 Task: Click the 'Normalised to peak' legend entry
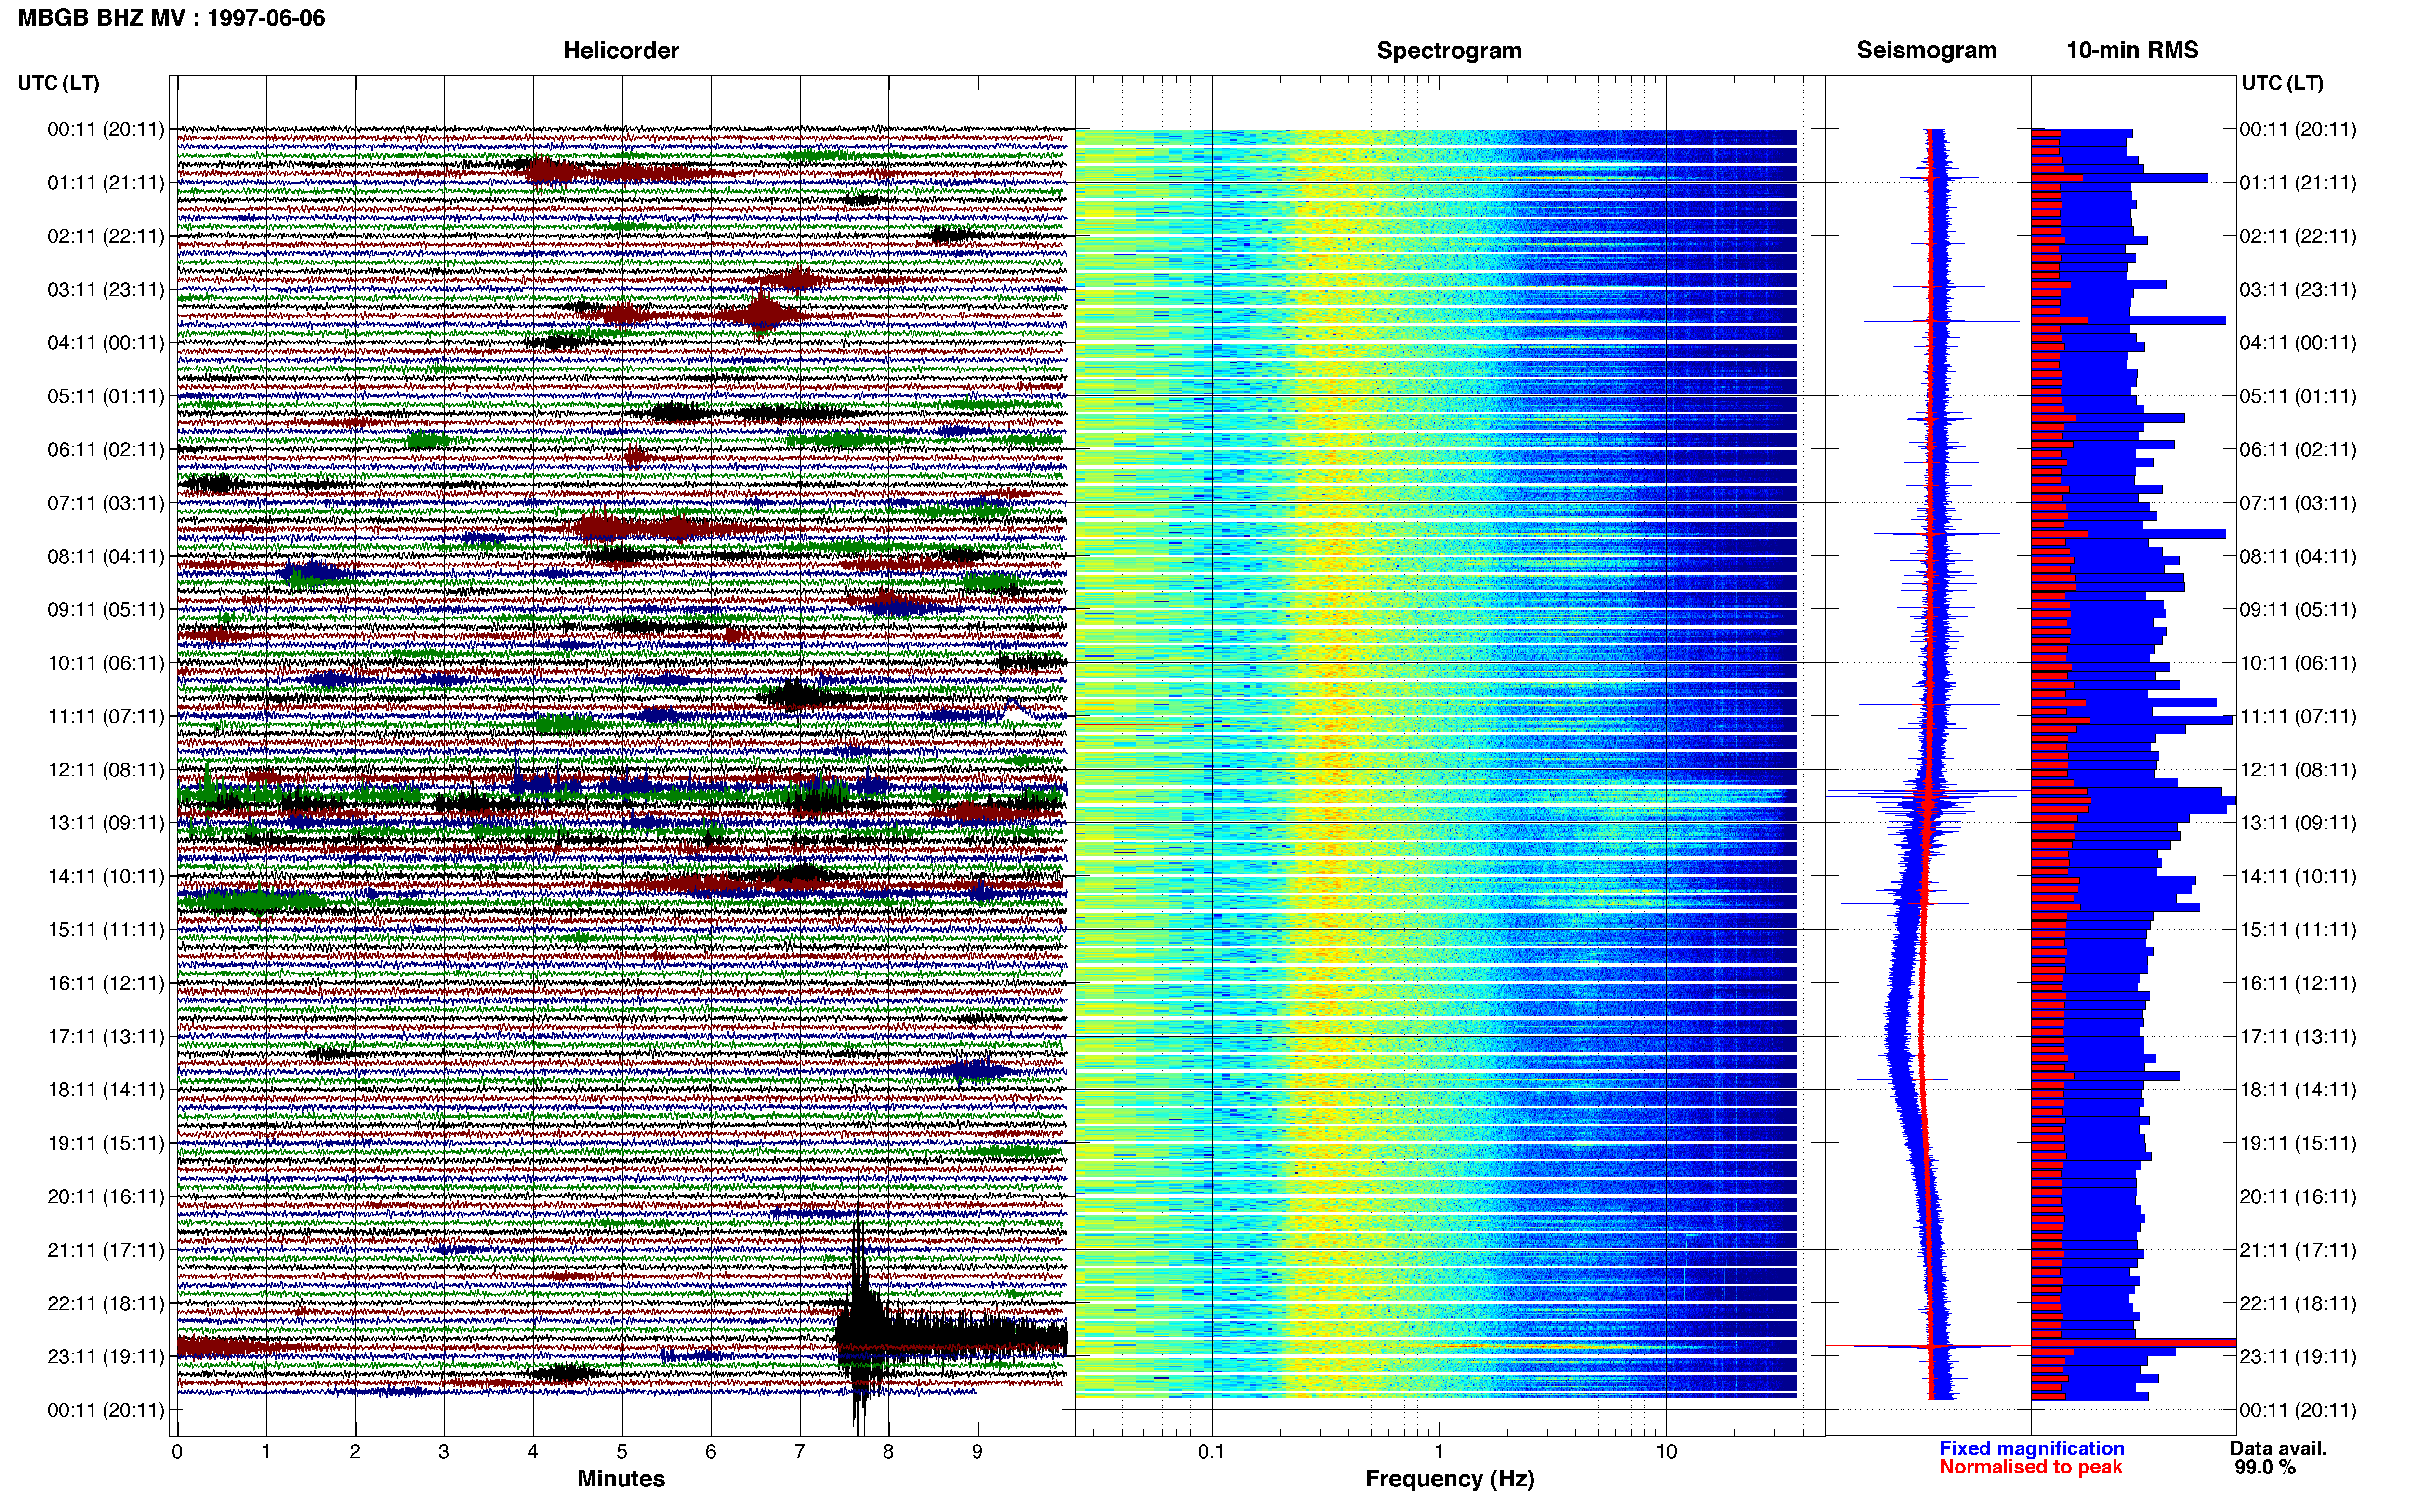click(x=2030, y=1468)
